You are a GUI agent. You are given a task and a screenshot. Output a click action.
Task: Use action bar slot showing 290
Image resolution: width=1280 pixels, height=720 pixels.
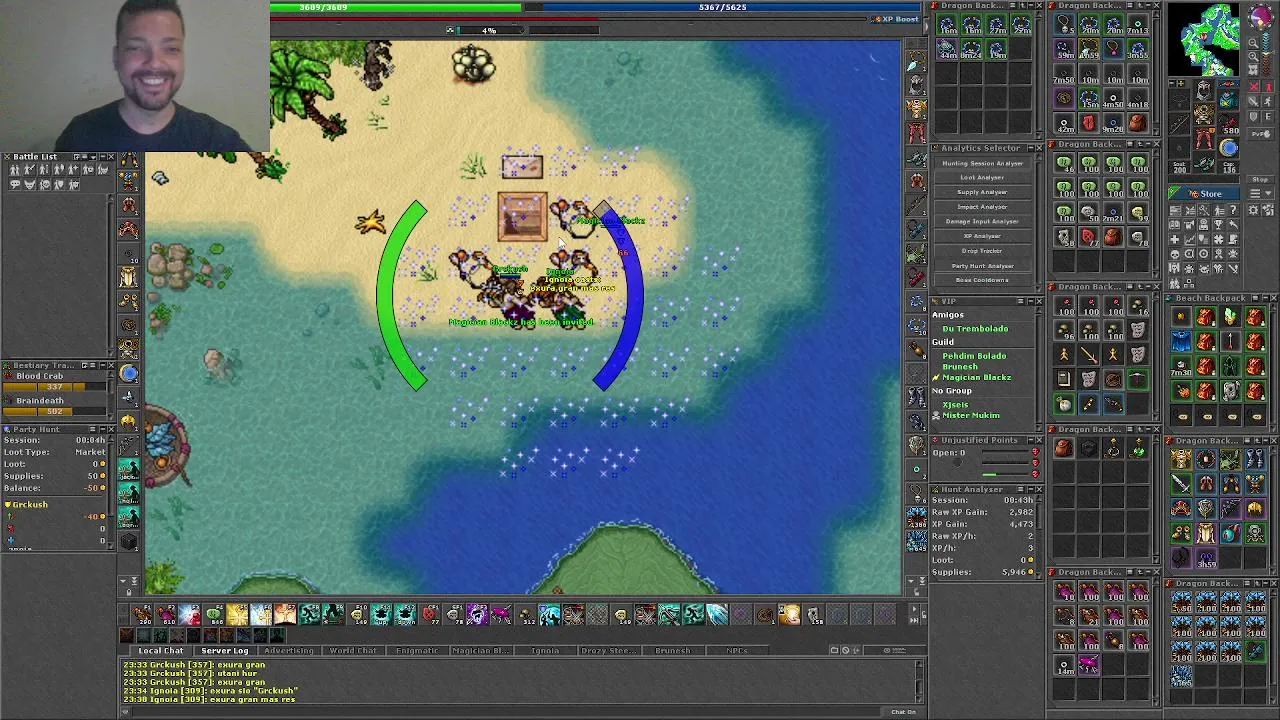(142, 616)
